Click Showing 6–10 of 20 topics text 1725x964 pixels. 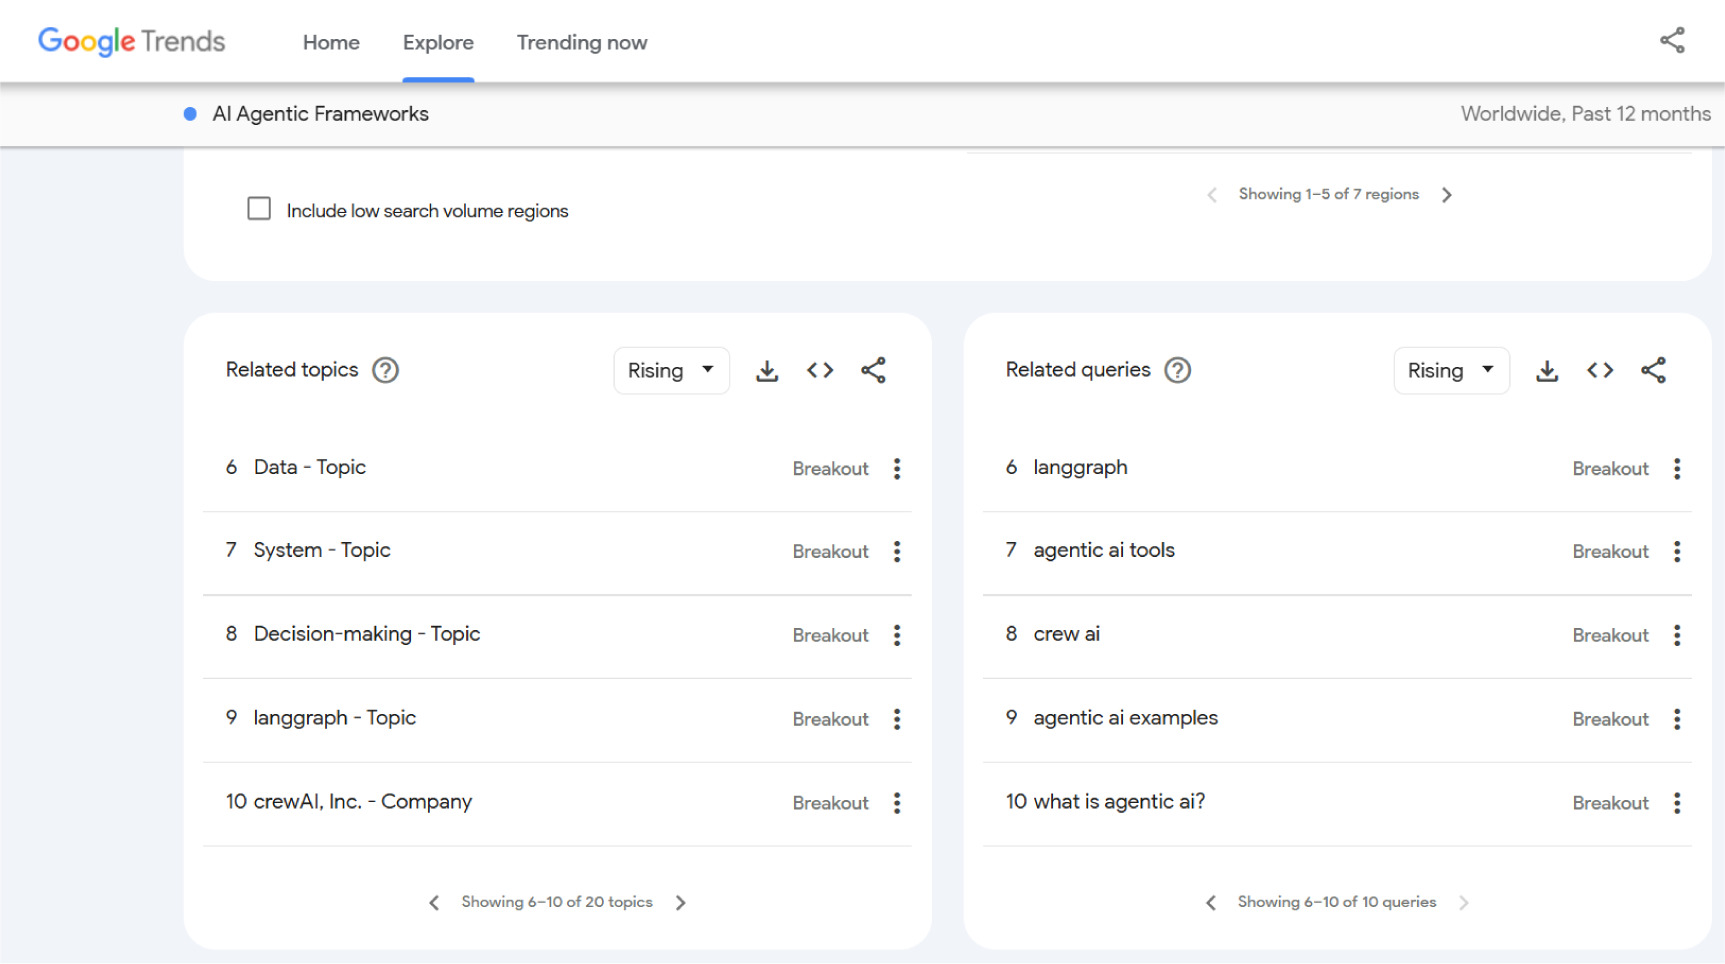coord(557,902)
